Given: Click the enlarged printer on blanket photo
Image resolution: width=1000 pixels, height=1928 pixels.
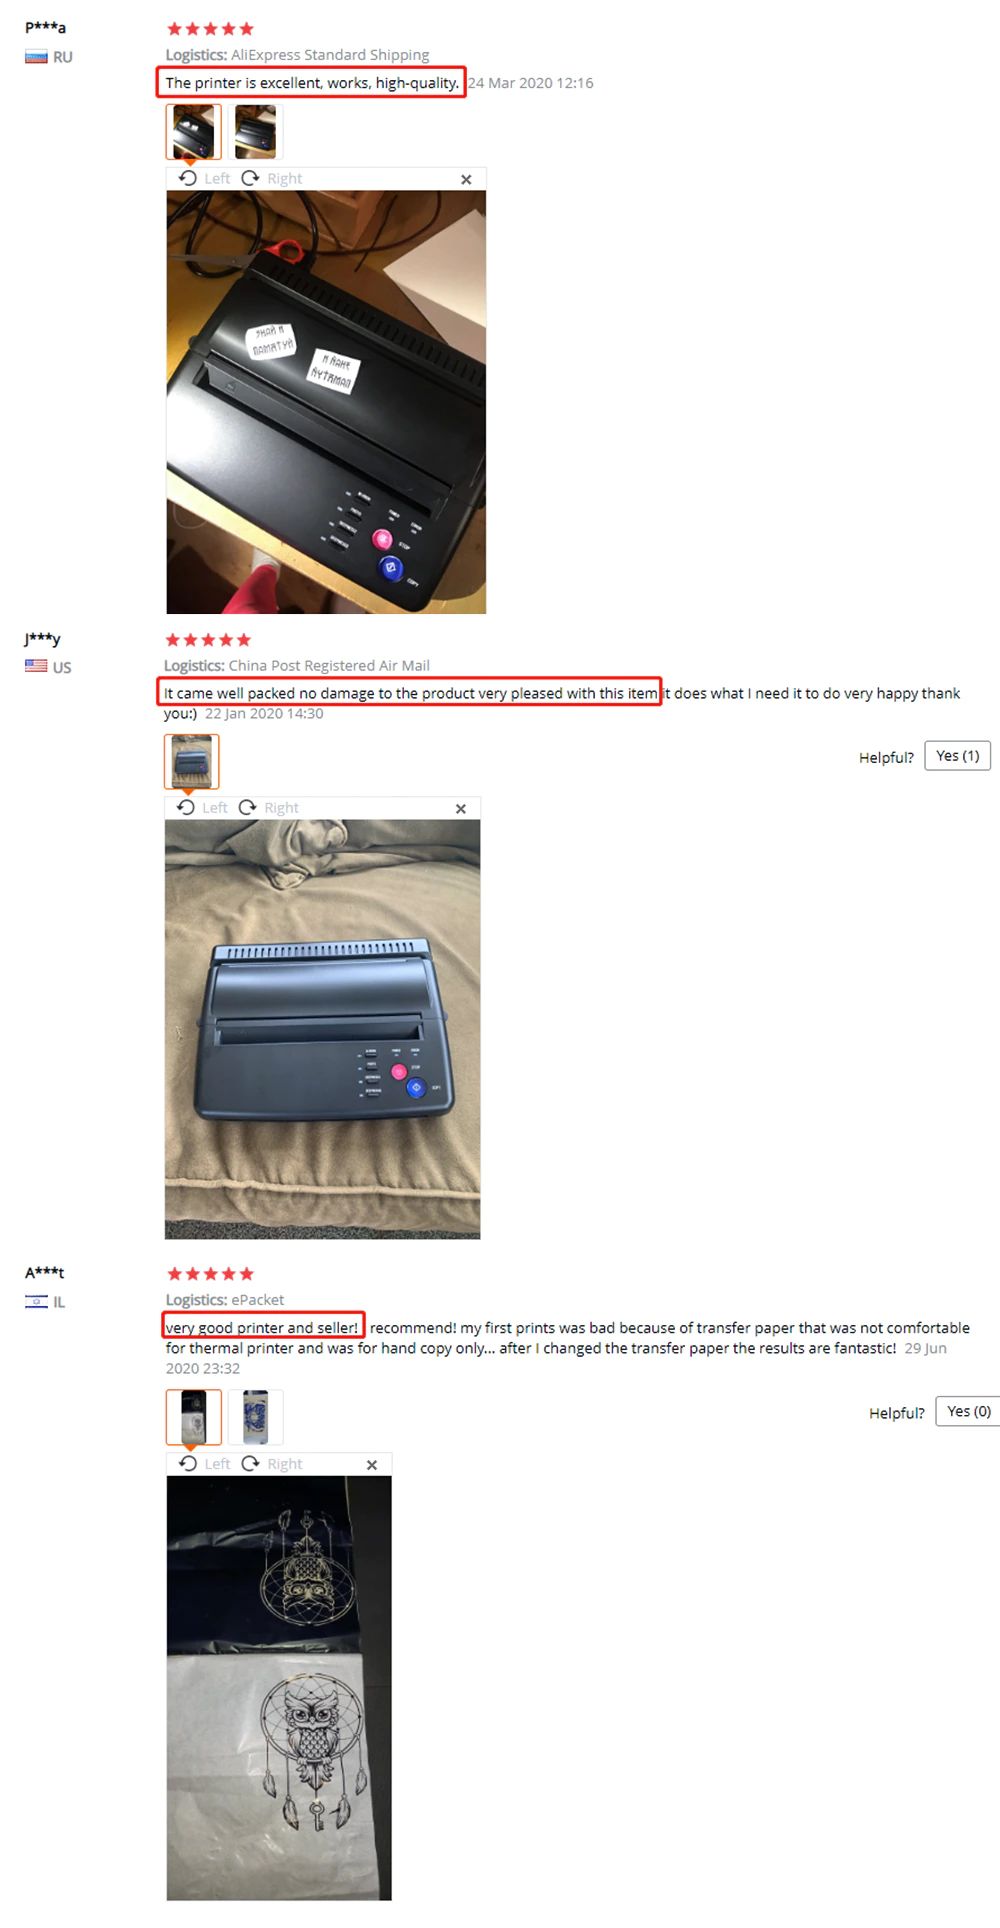Looking at the screenshot, I should tap(322, 1029).
